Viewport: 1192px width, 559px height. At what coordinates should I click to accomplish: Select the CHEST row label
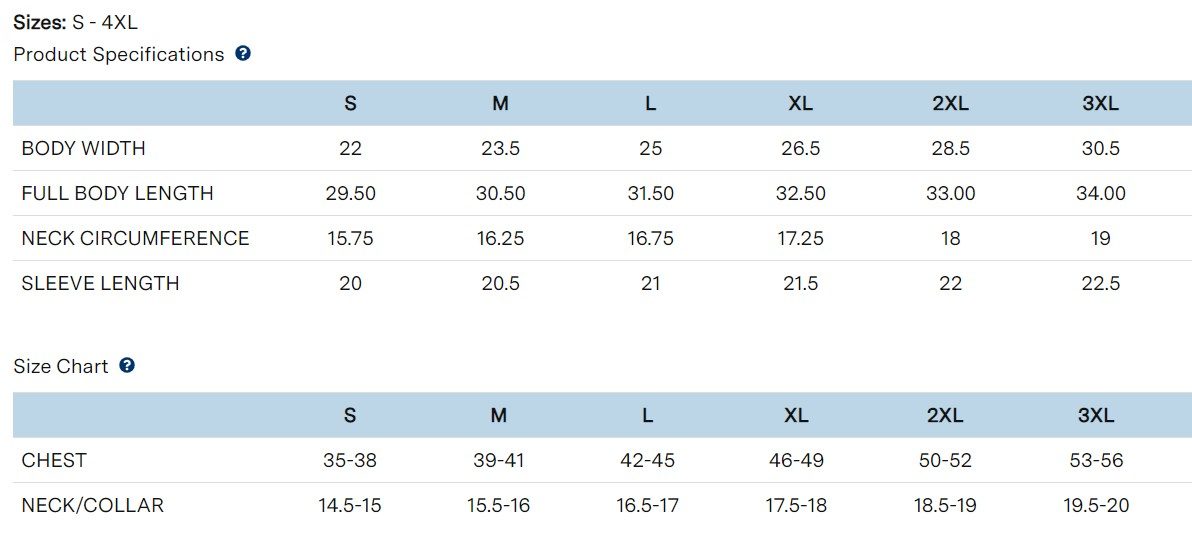pyautogui.click(x=54, y=460)
